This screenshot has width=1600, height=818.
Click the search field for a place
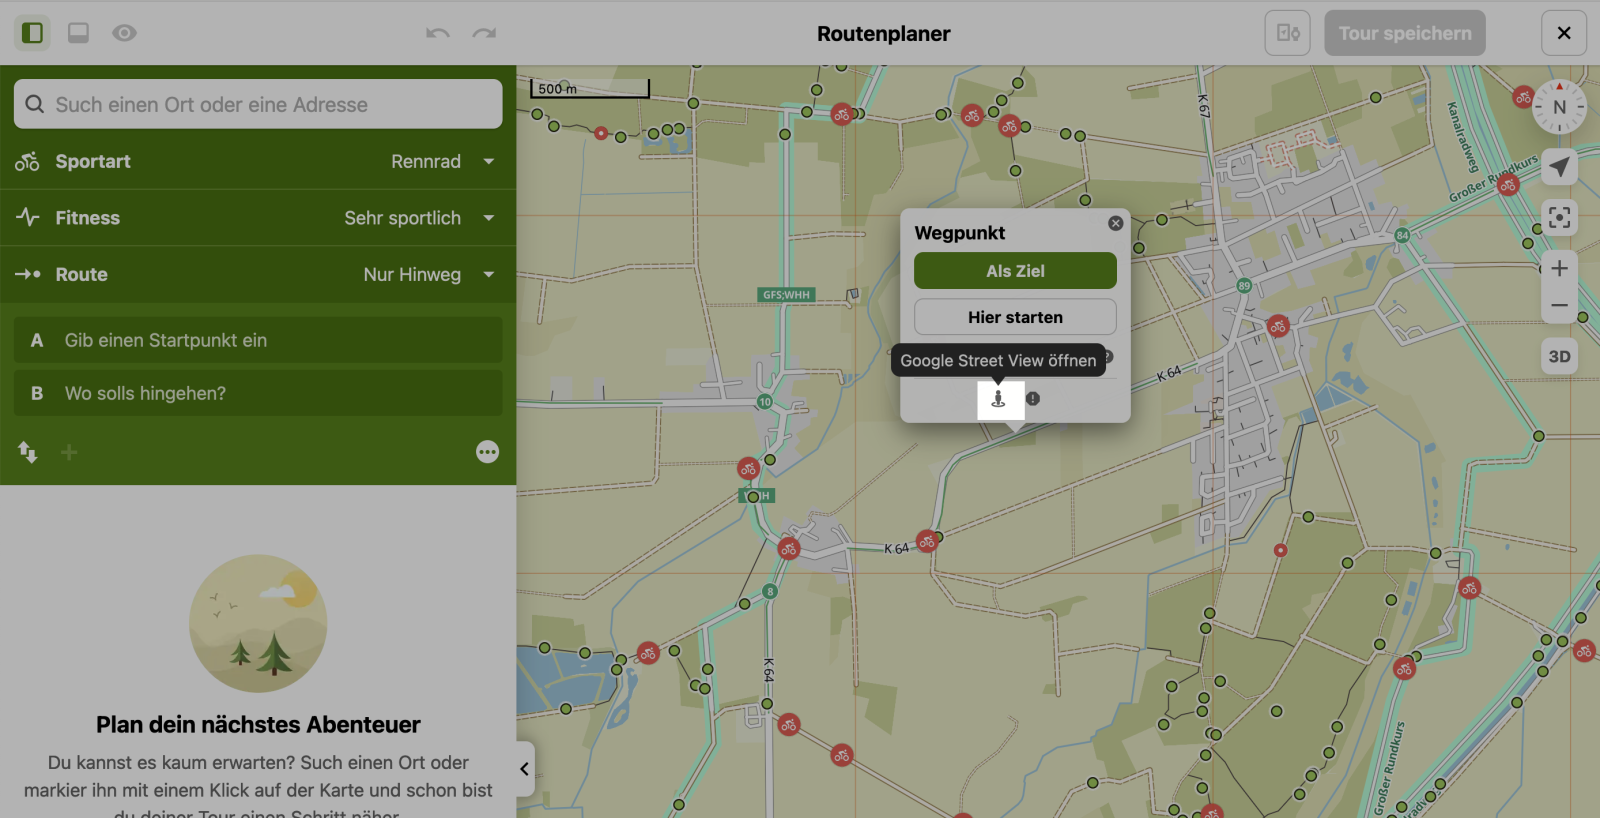(258, 105)
